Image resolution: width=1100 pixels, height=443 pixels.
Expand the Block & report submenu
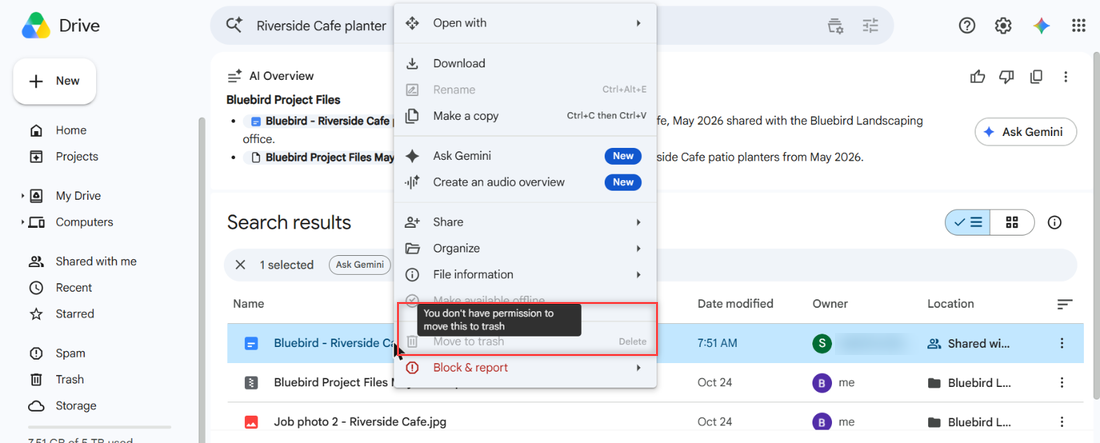click(x=525, y=367)
